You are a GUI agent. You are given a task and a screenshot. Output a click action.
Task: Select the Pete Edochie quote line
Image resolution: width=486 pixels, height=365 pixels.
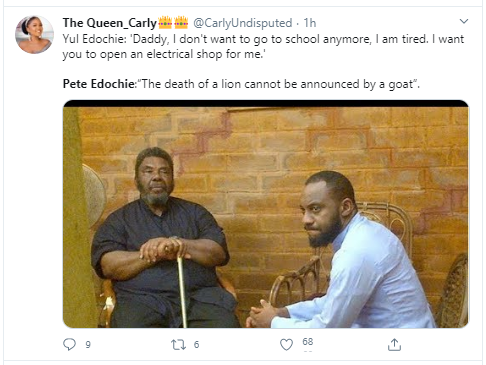[x=241, y=84]
